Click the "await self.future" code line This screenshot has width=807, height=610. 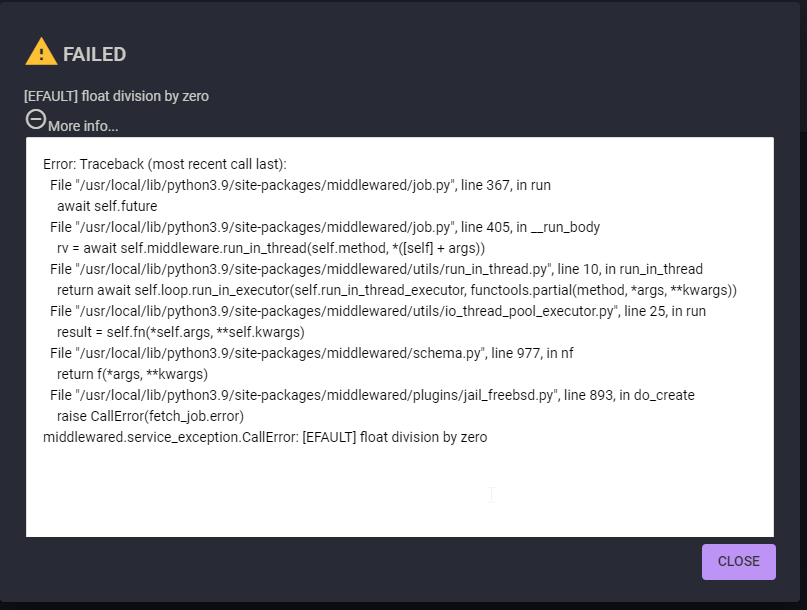[107, 206]
